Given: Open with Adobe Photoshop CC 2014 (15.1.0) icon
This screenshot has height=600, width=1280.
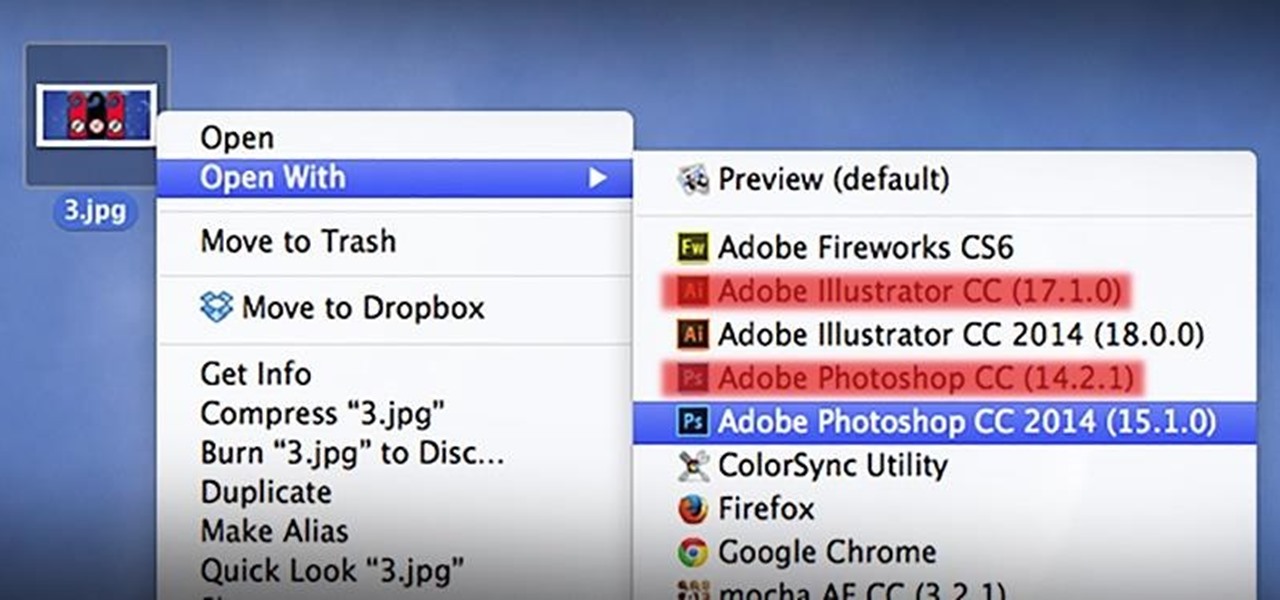Looking at the screenshot, I should 692,422.
